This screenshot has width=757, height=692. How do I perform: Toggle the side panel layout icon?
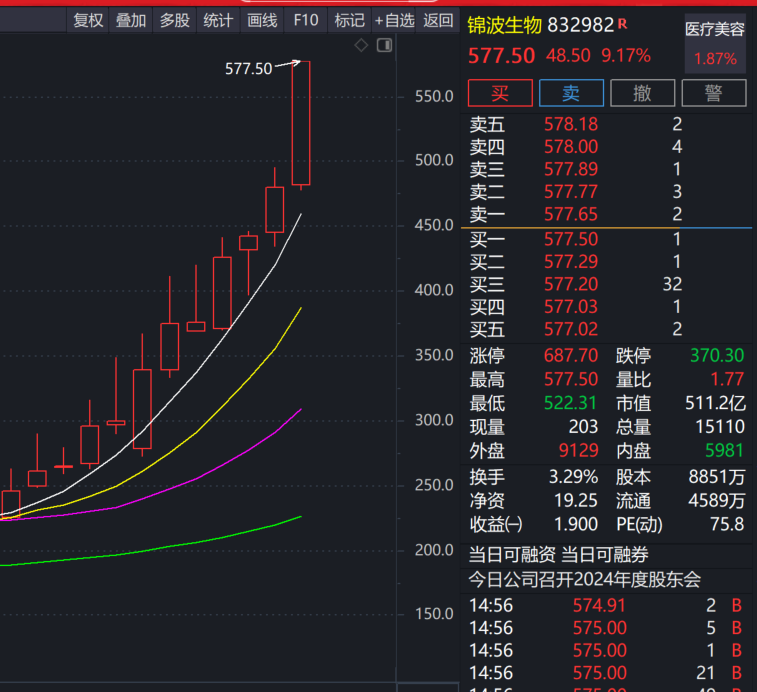click(x=384, y=45)
